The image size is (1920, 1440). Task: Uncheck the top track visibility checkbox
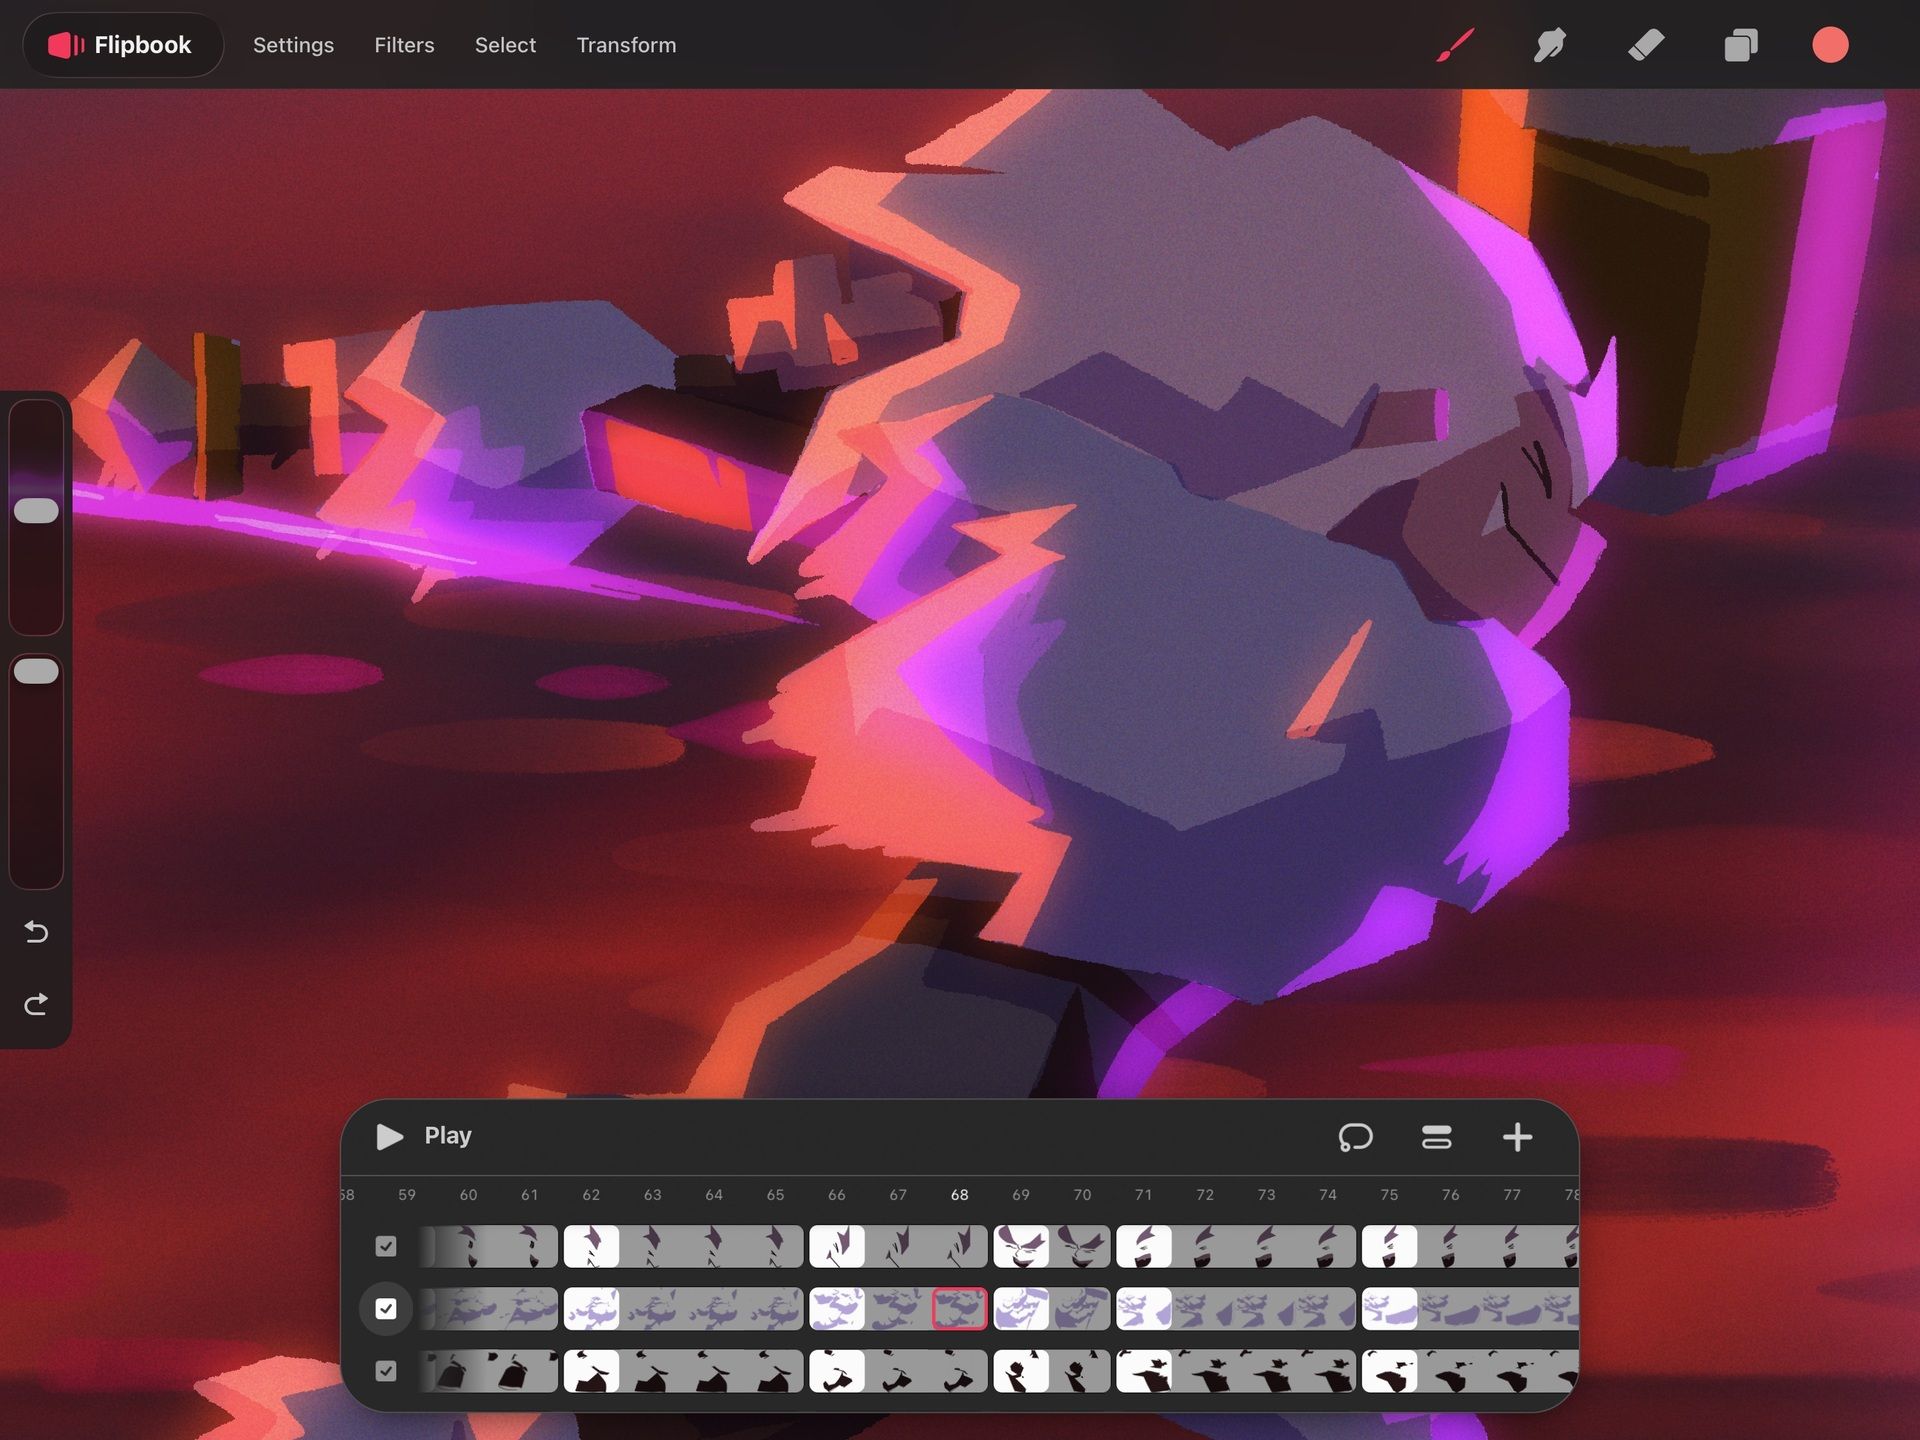[386, 1246]
